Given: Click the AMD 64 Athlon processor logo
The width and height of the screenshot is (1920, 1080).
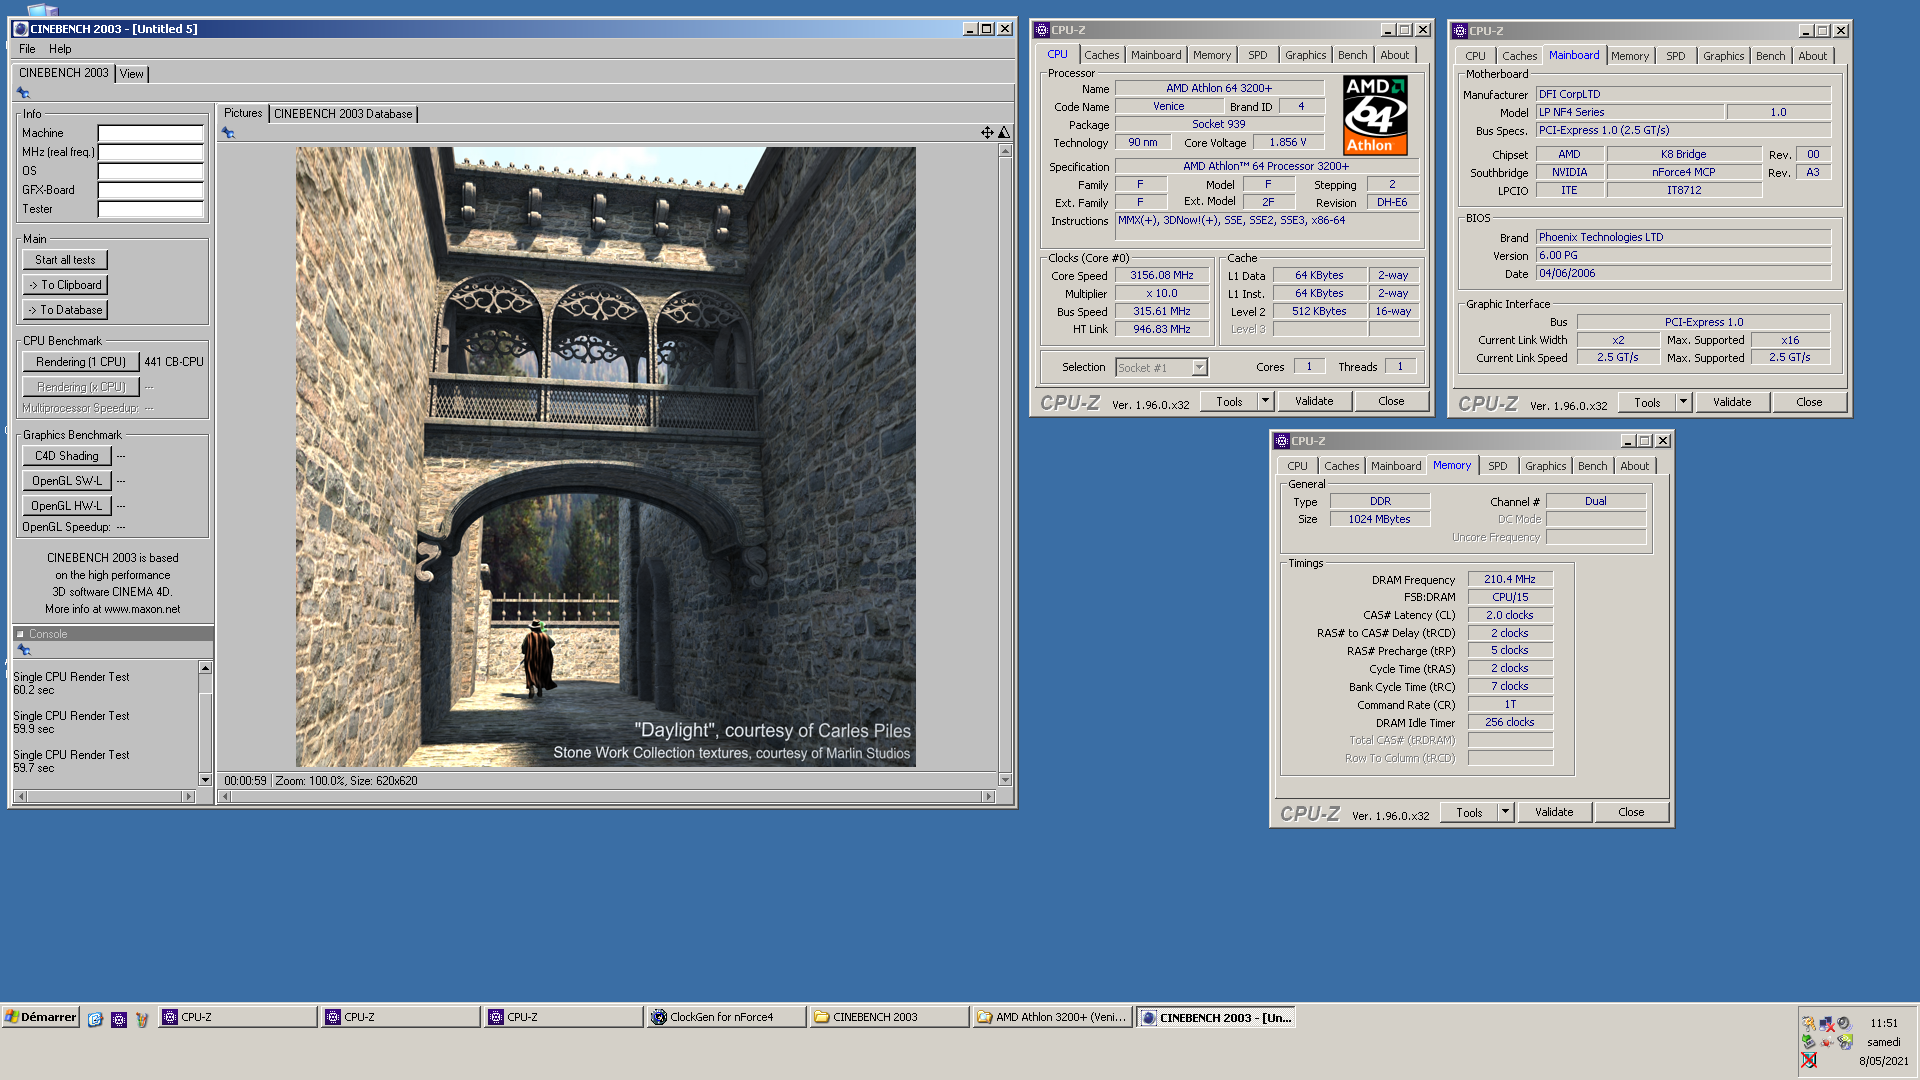Looking at the screenshot, I should pyautogui.click(x=1375, y=115).
